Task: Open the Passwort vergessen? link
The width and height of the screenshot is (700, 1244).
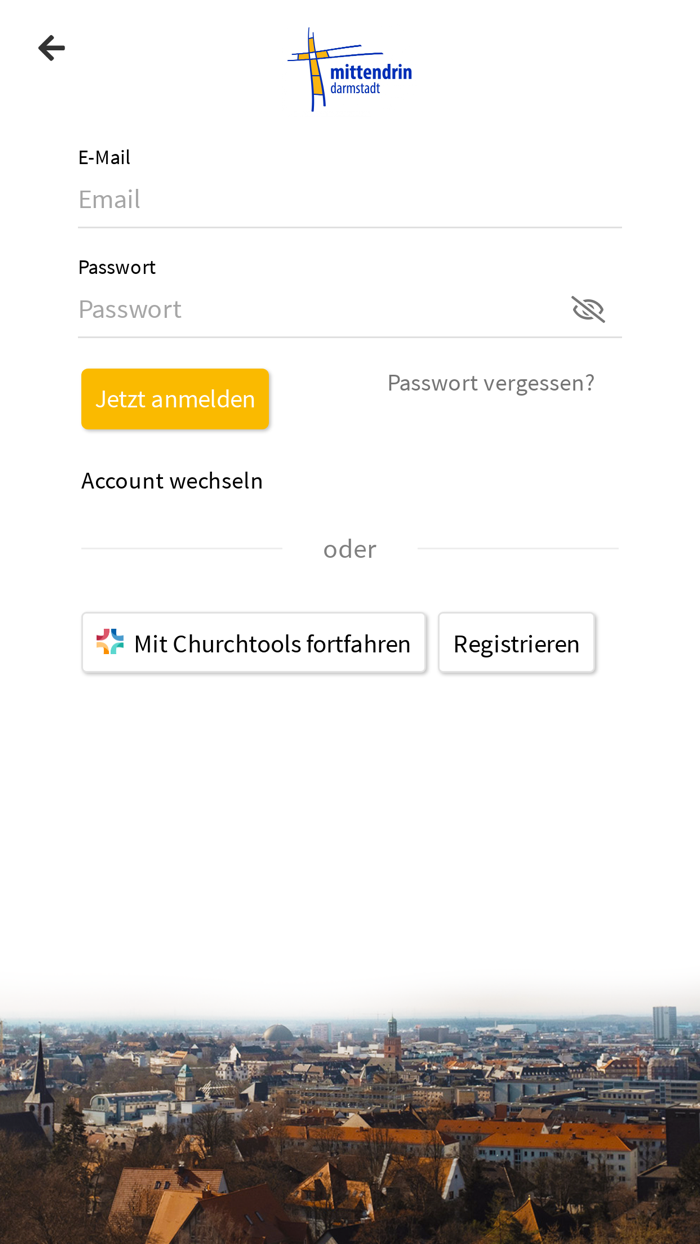Action: tap(490, 382)
